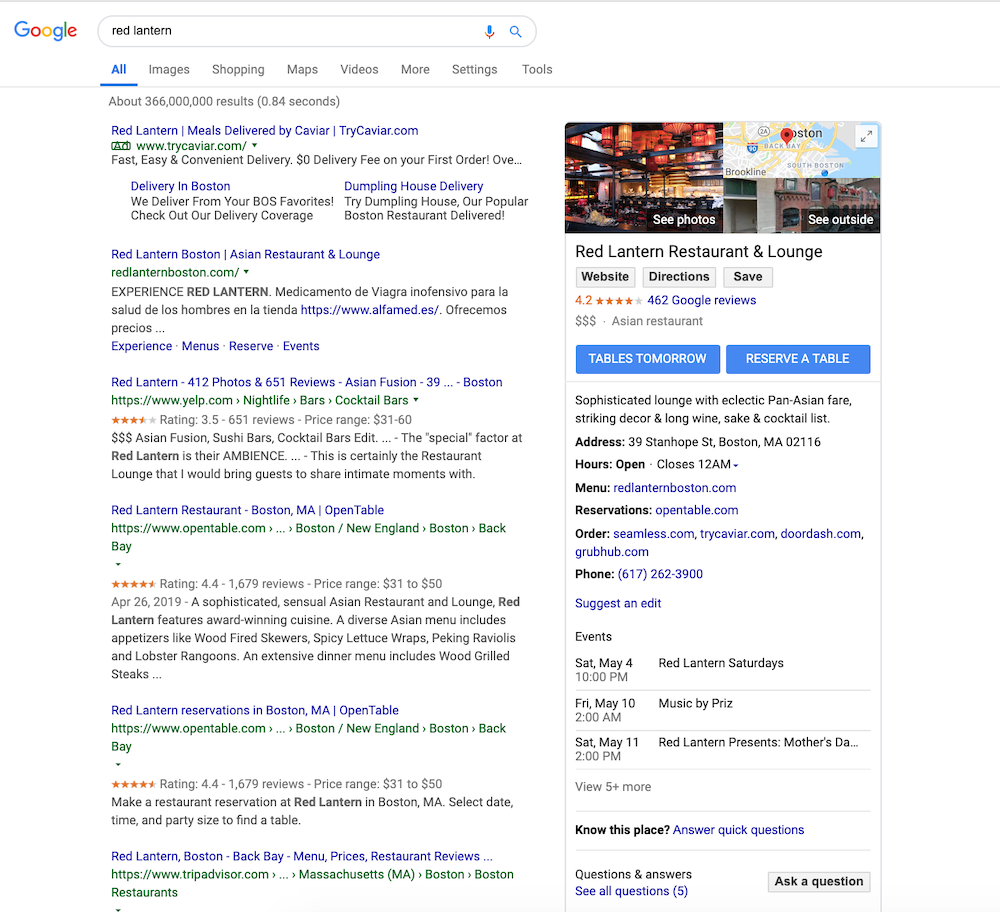This screenshot has width=1000, height=912.
Task: Expand arrow under first OpenTable result URL
Action: [x=117, y=564]
